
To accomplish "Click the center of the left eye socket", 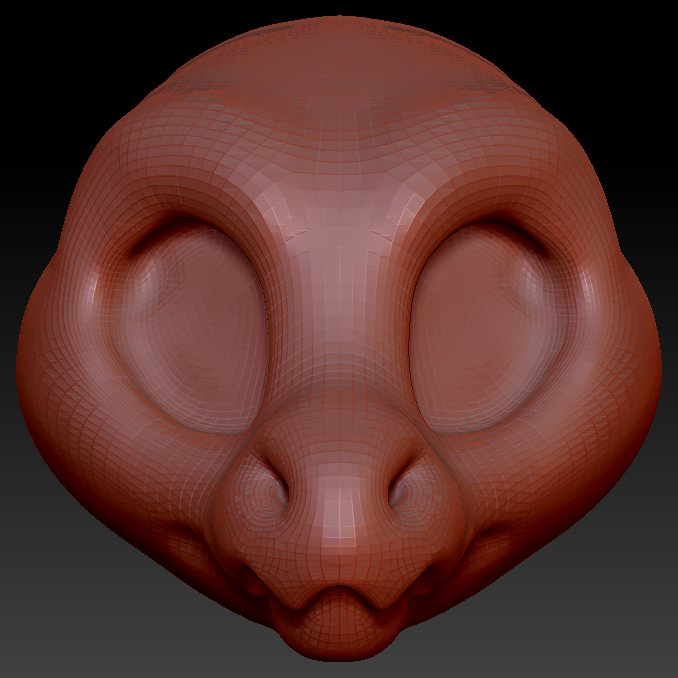I will click(195, 325).
